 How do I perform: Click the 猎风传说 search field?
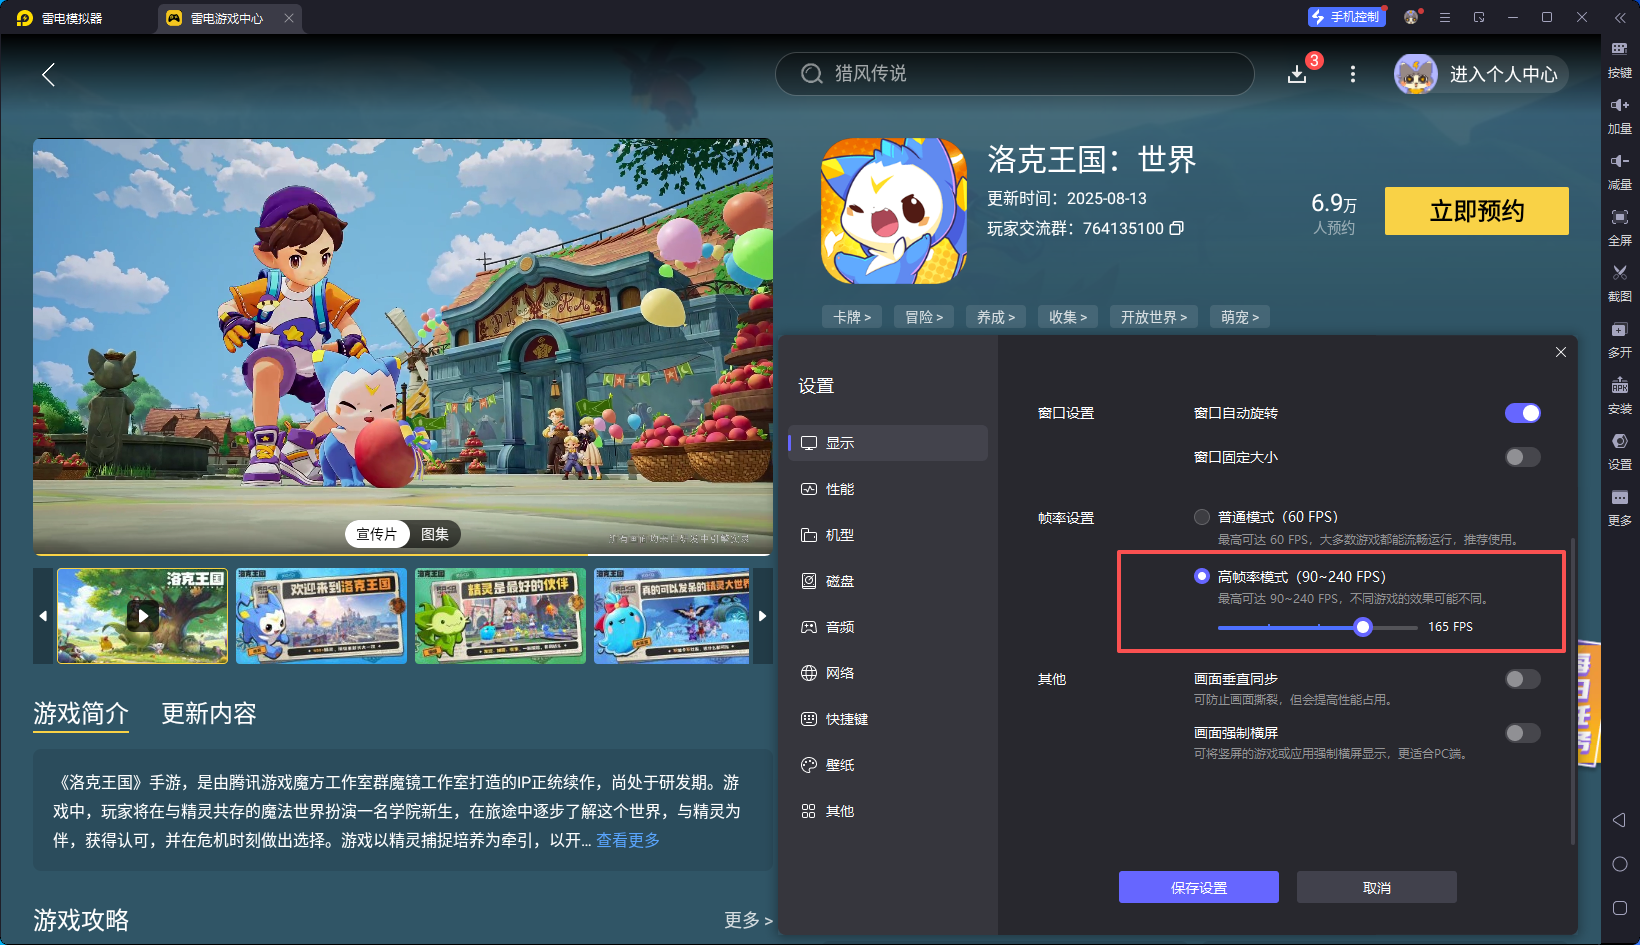pyautogui.click(x=1015, y=74)
